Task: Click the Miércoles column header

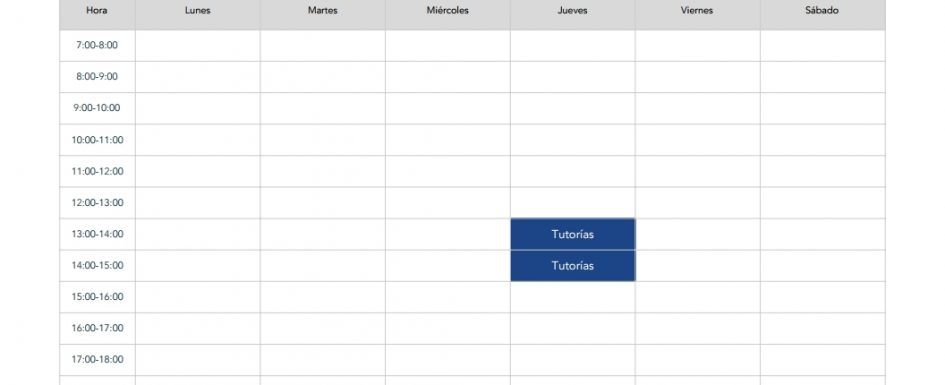Action: click(447, 11)
